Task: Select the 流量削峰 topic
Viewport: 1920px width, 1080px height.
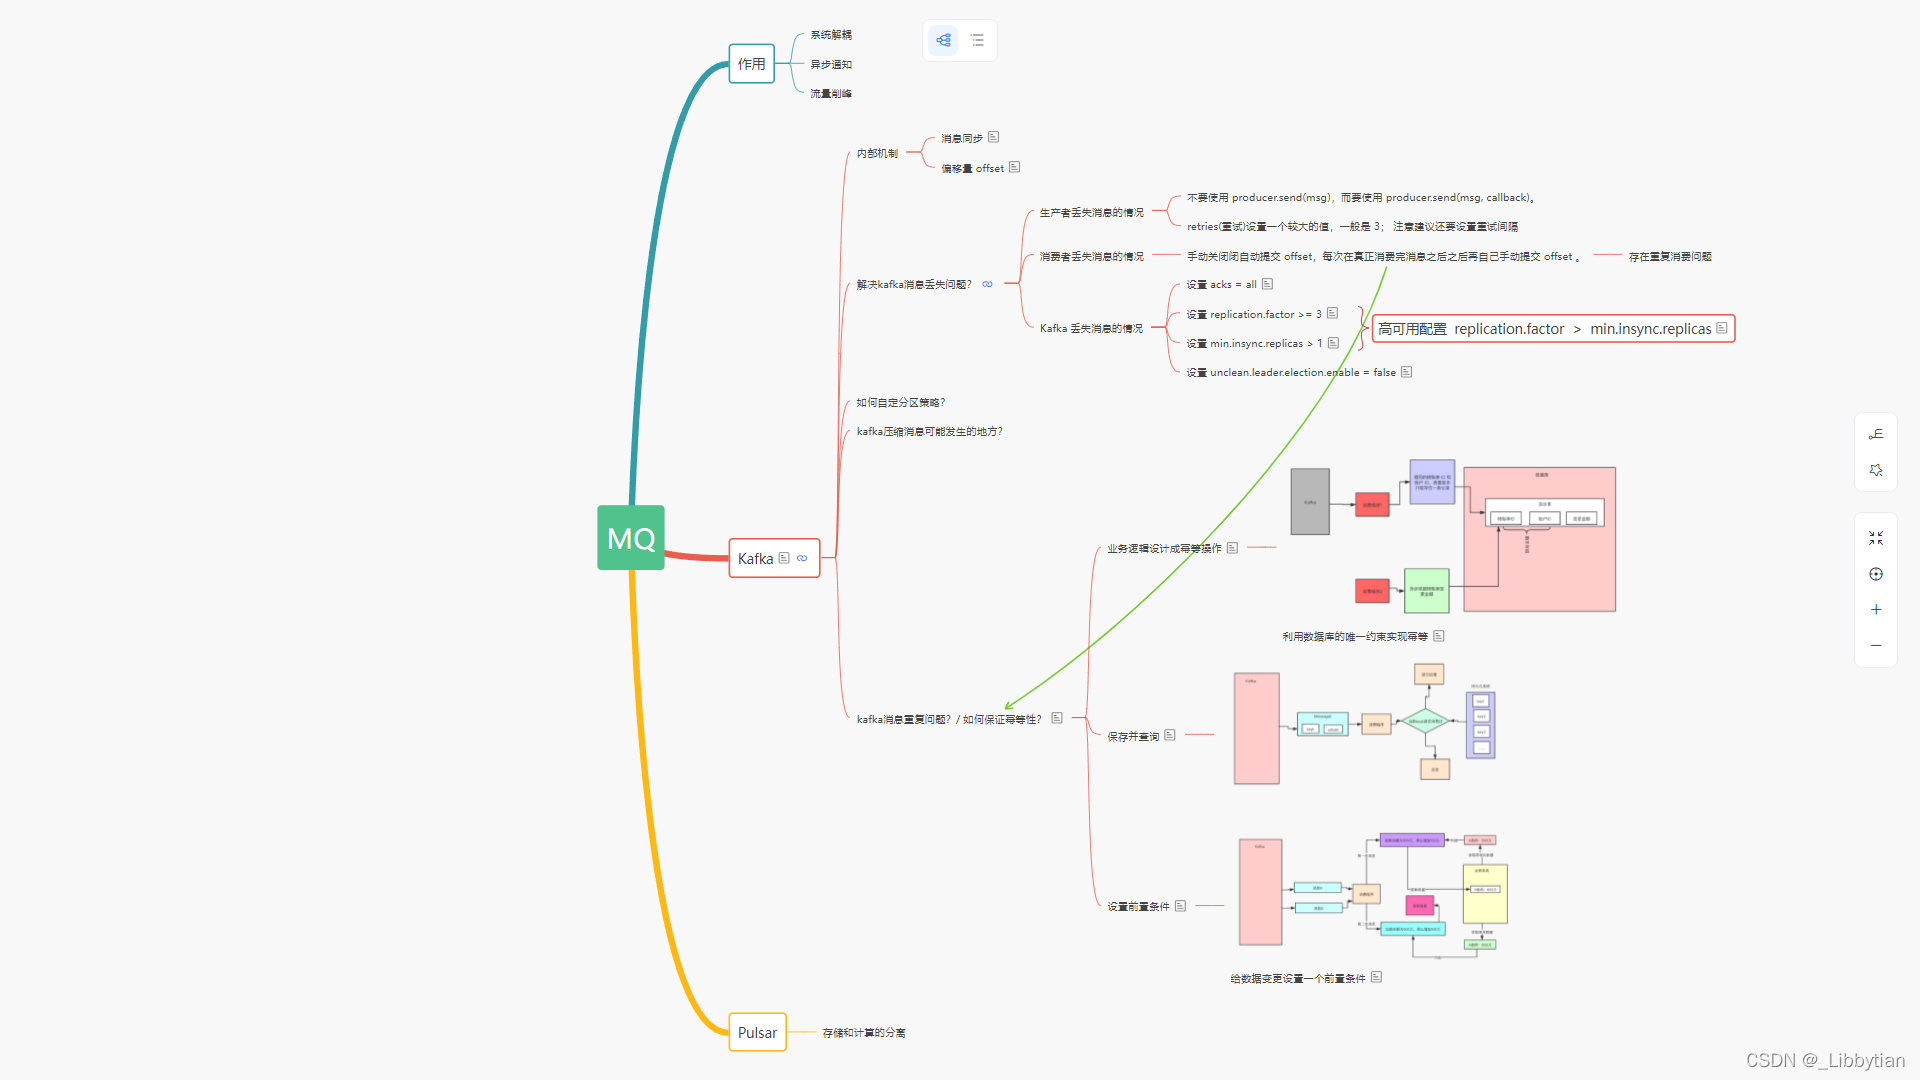Action: (831, 93)
